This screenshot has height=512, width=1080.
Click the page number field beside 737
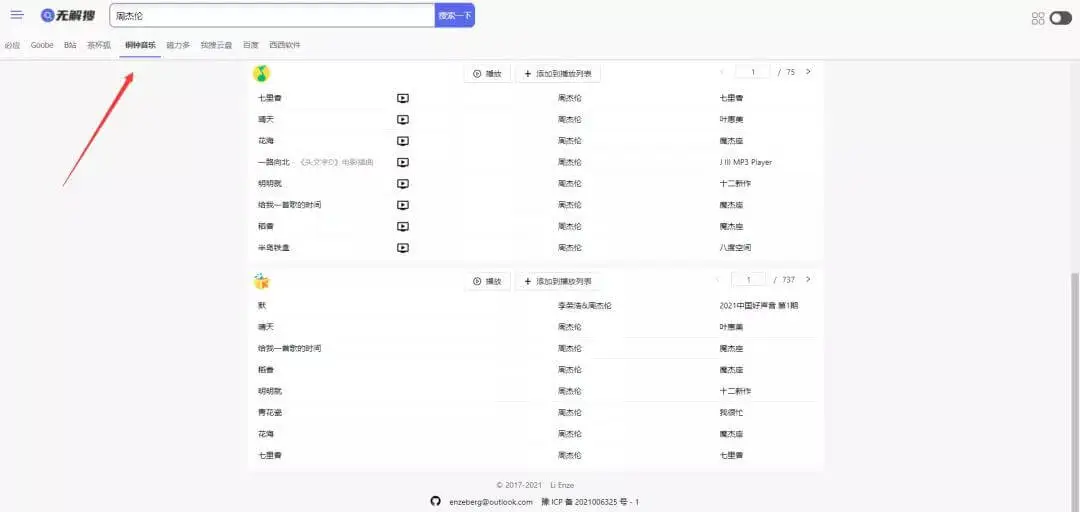(748, 280)
